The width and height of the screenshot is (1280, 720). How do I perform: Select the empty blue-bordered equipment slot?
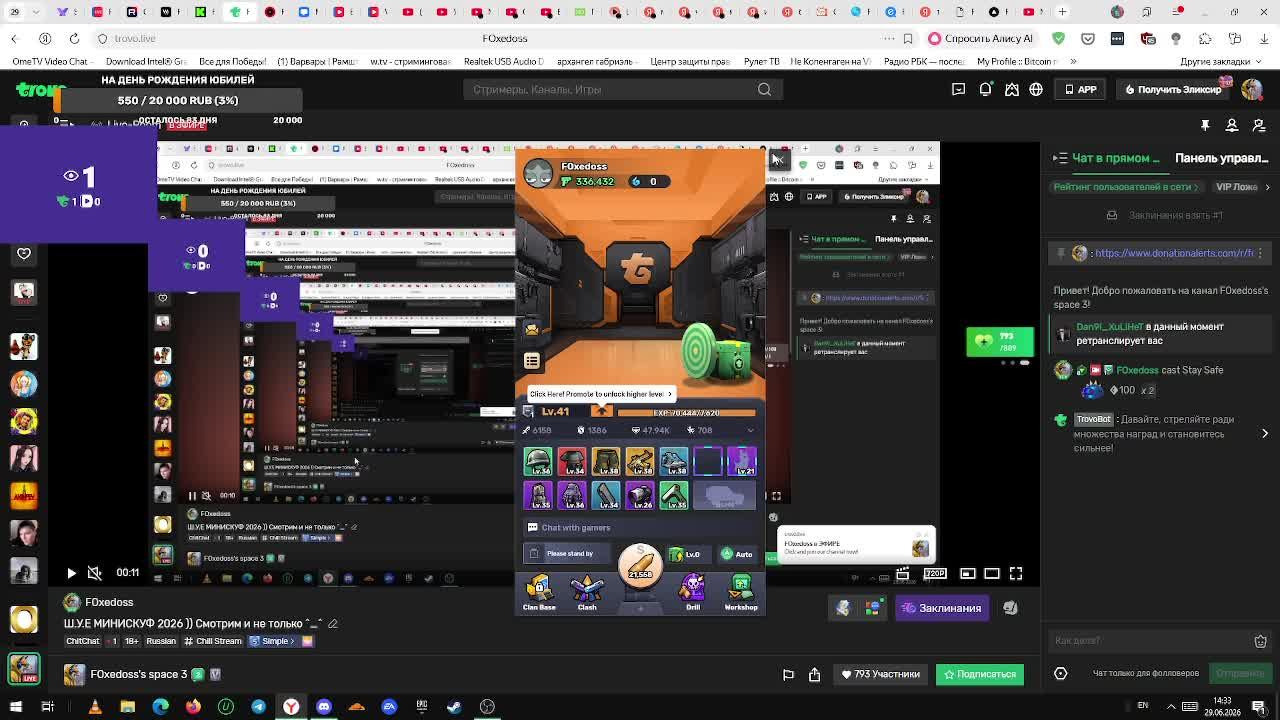708,461
